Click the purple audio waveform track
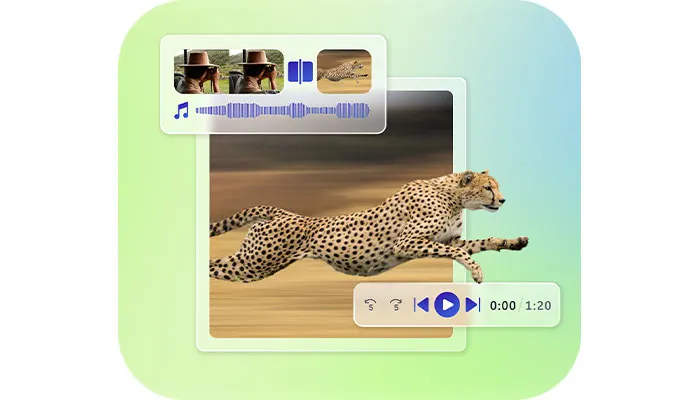700x400 pixels. pos(282,111)
